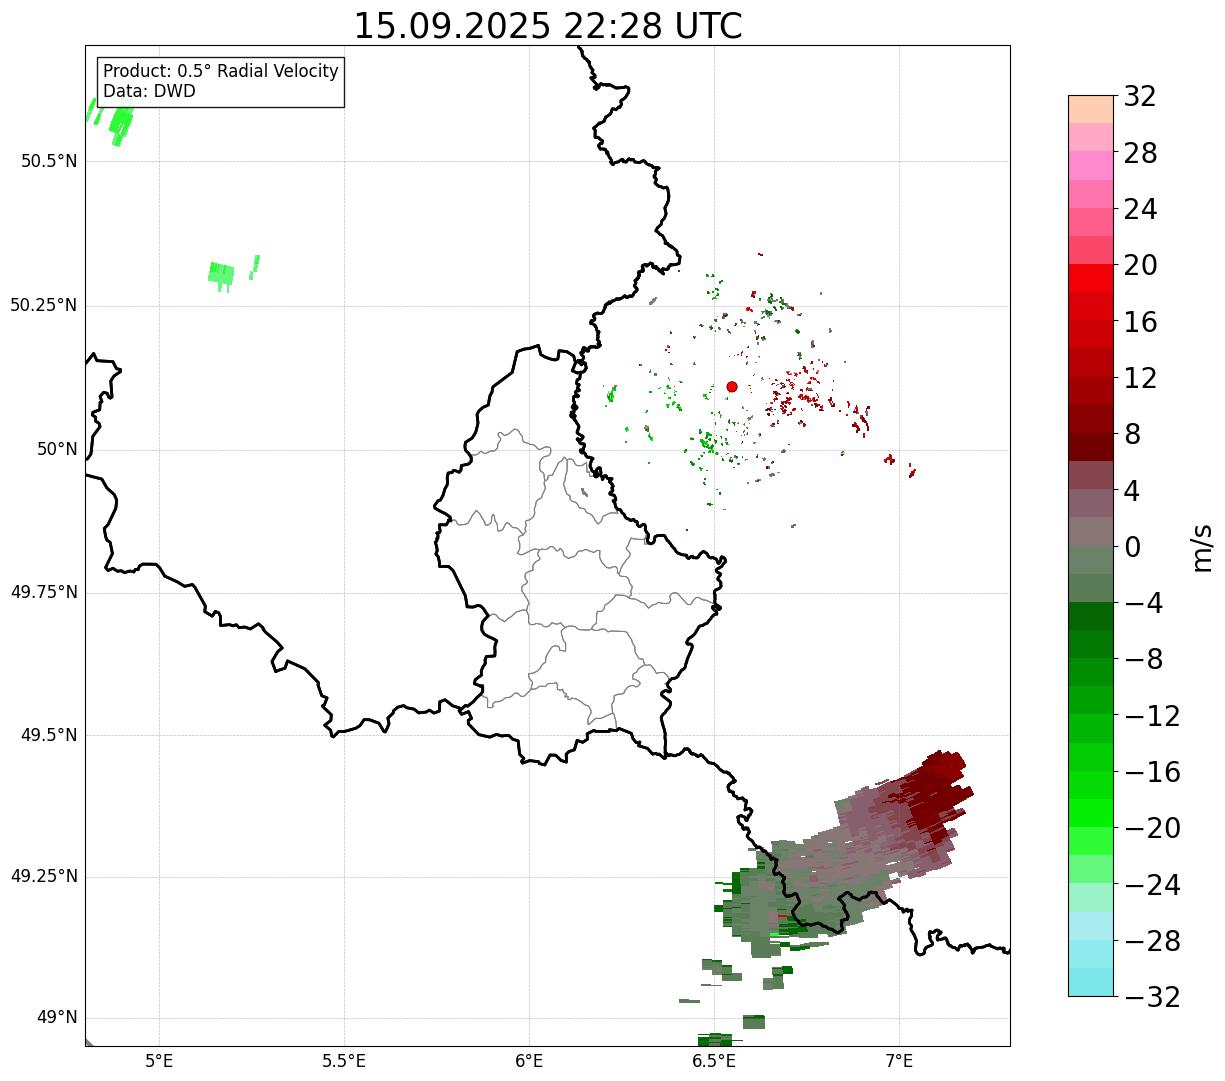Click the colorbar tick label 0
This screenshot has width=1225, height=1081.
(x=1132, y=547)
